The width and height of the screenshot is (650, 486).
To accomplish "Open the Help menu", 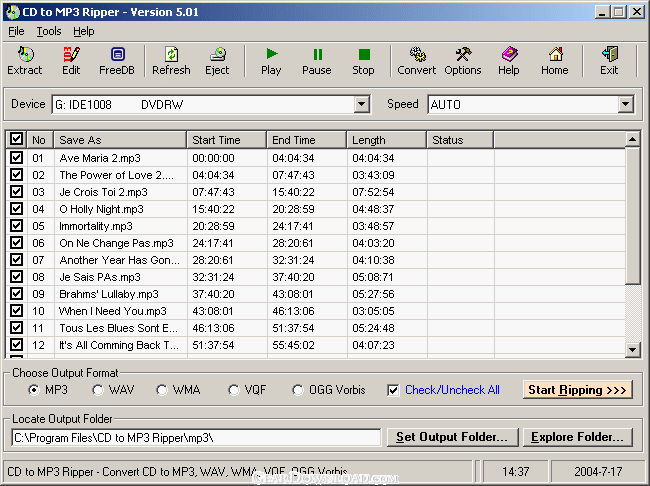I will coord(84,32).
